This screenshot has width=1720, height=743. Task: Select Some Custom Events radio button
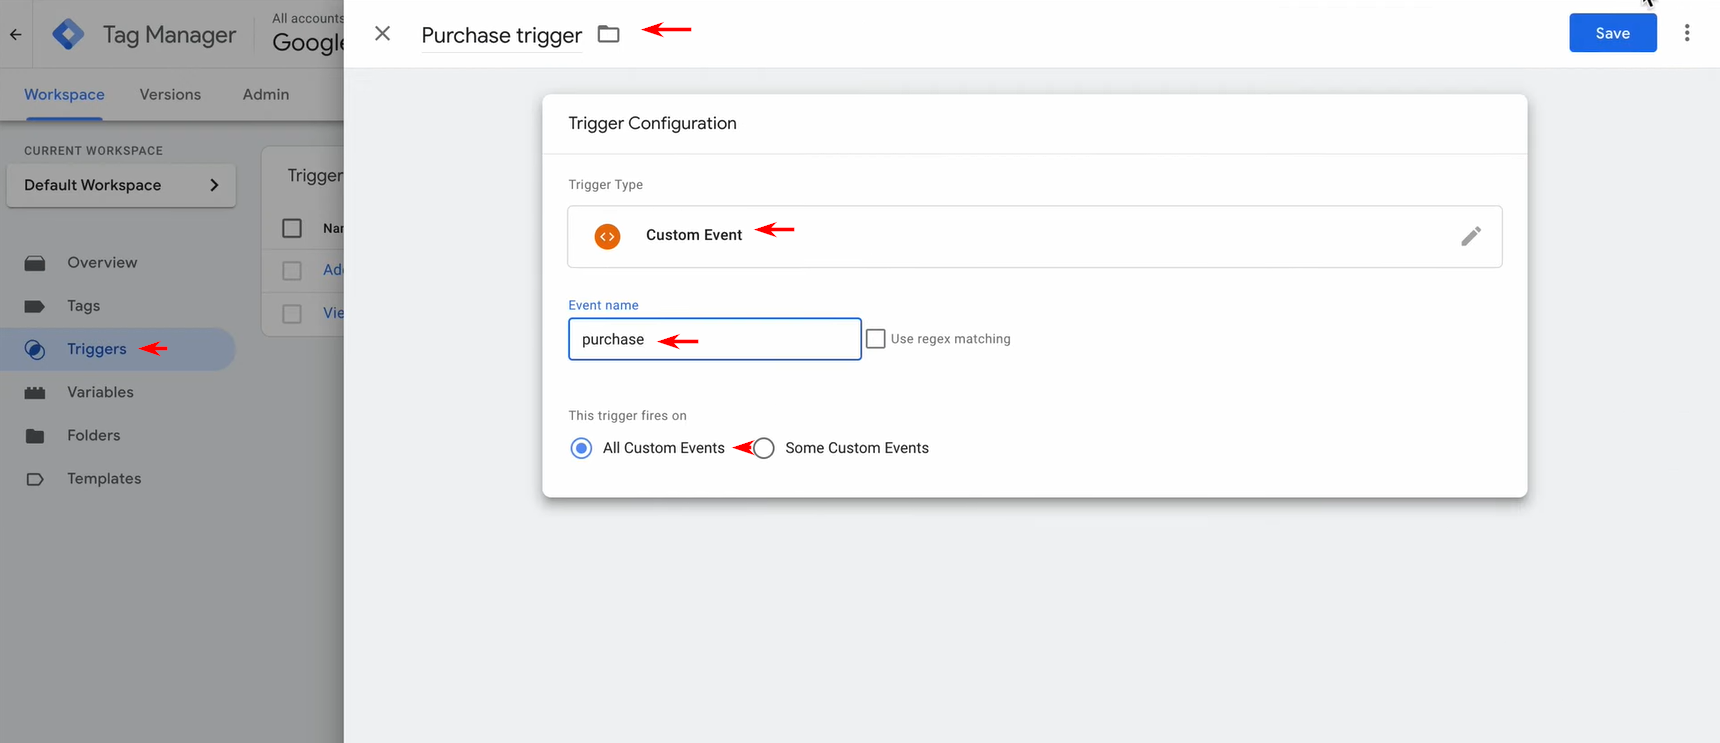(764, 448)
